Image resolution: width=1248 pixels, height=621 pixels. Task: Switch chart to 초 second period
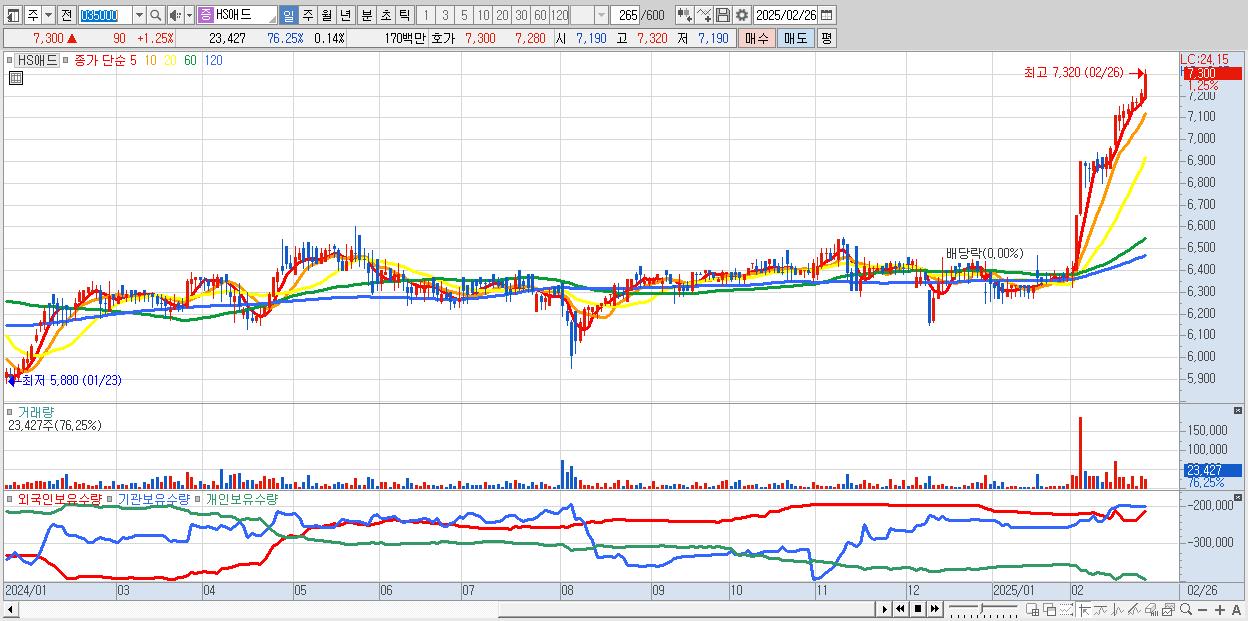pos(384,15)
